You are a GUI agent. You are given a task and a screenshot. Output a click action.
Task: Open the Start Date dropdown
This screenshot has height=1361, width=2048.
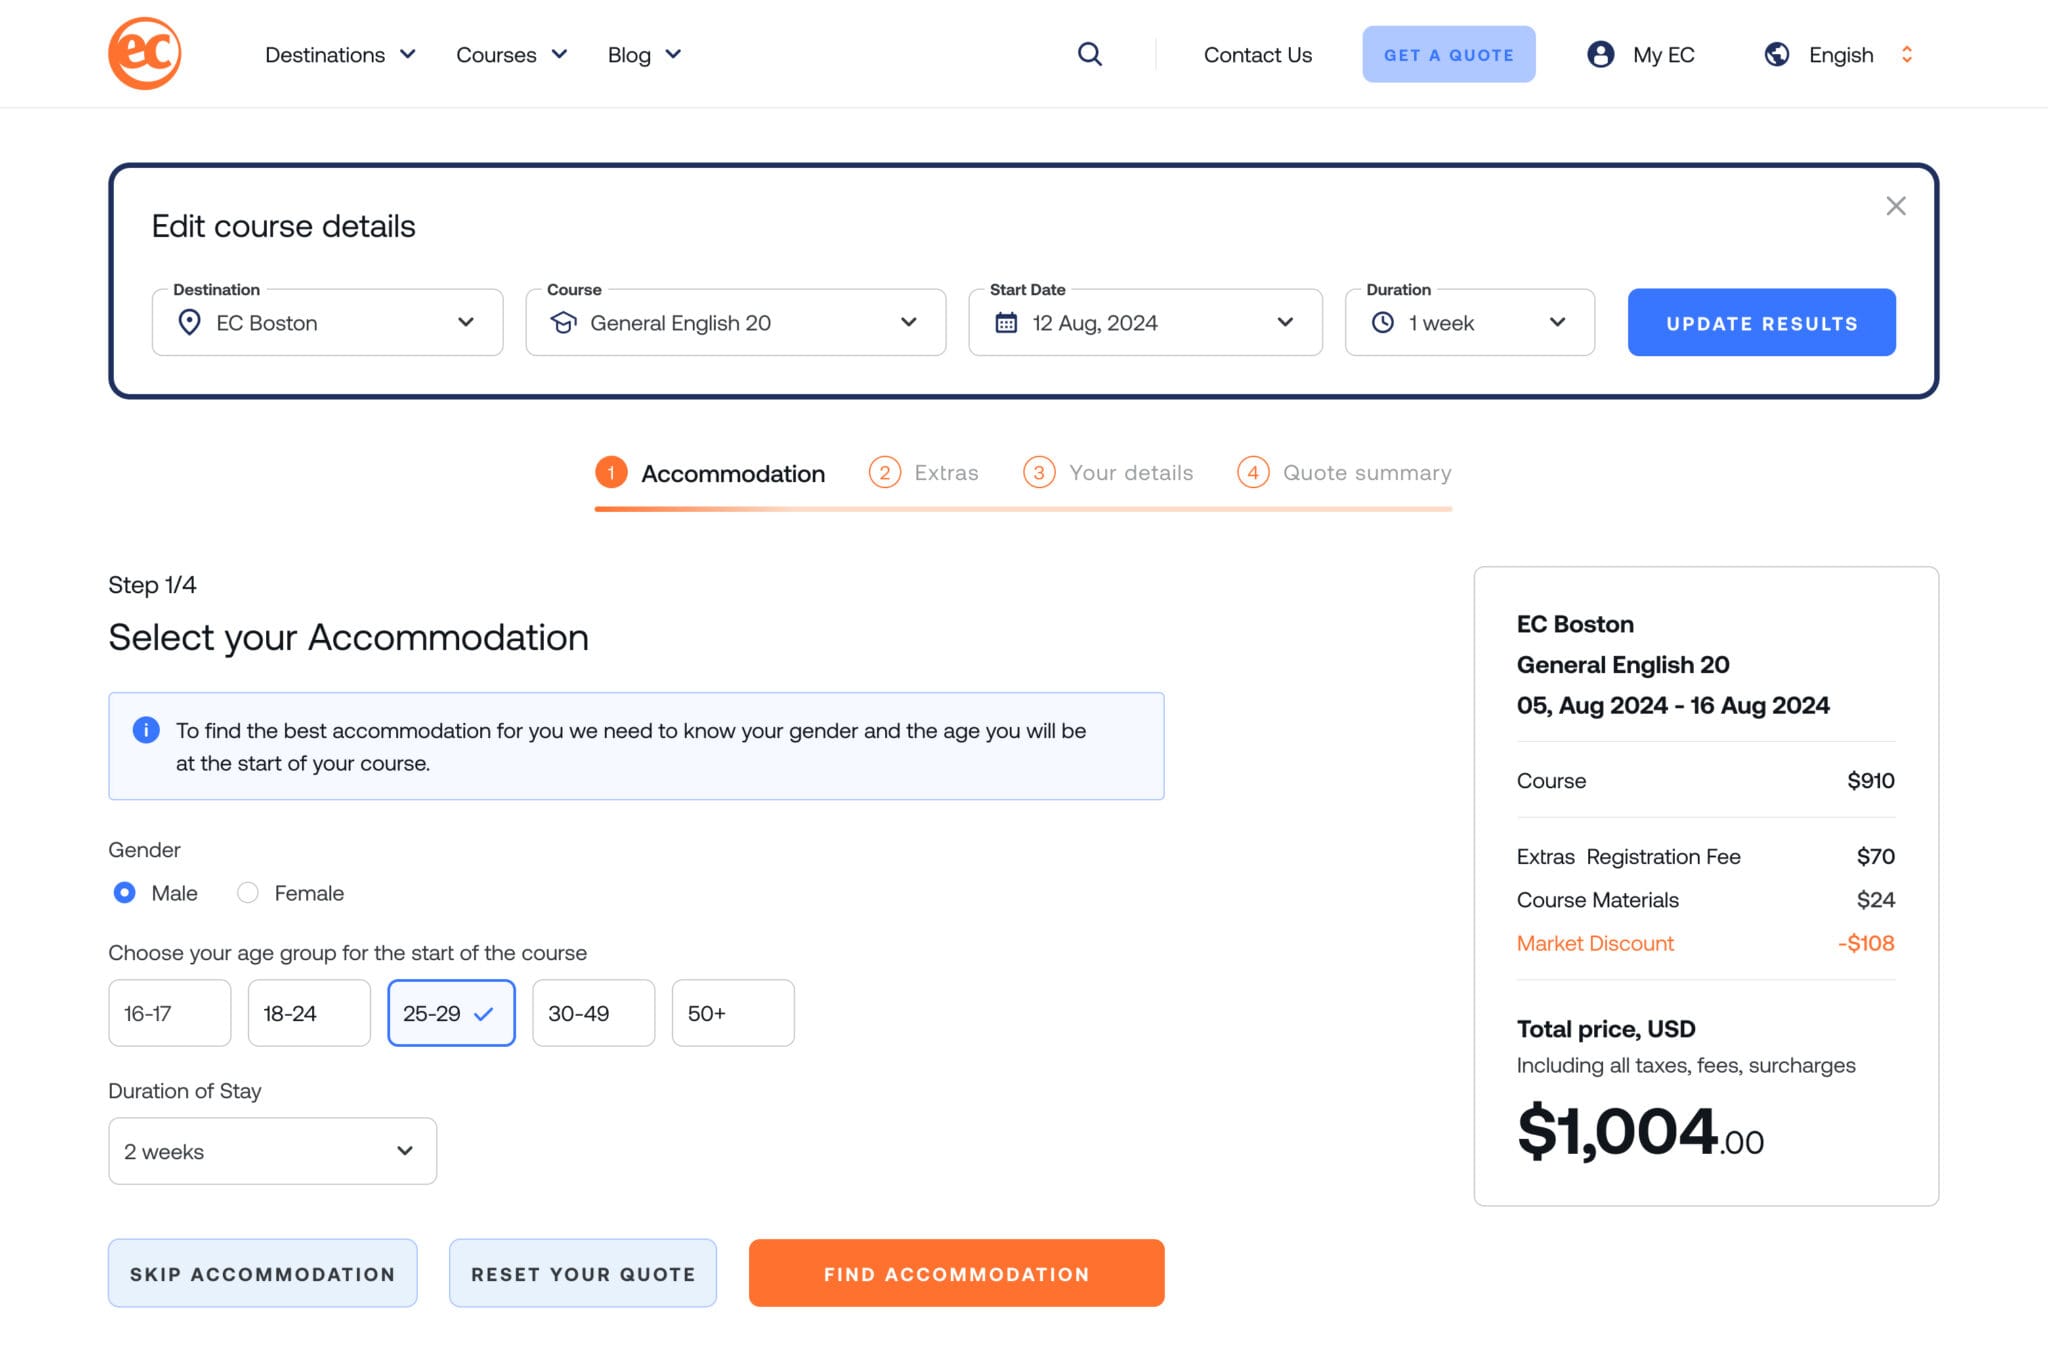(x=1145, y=322)
